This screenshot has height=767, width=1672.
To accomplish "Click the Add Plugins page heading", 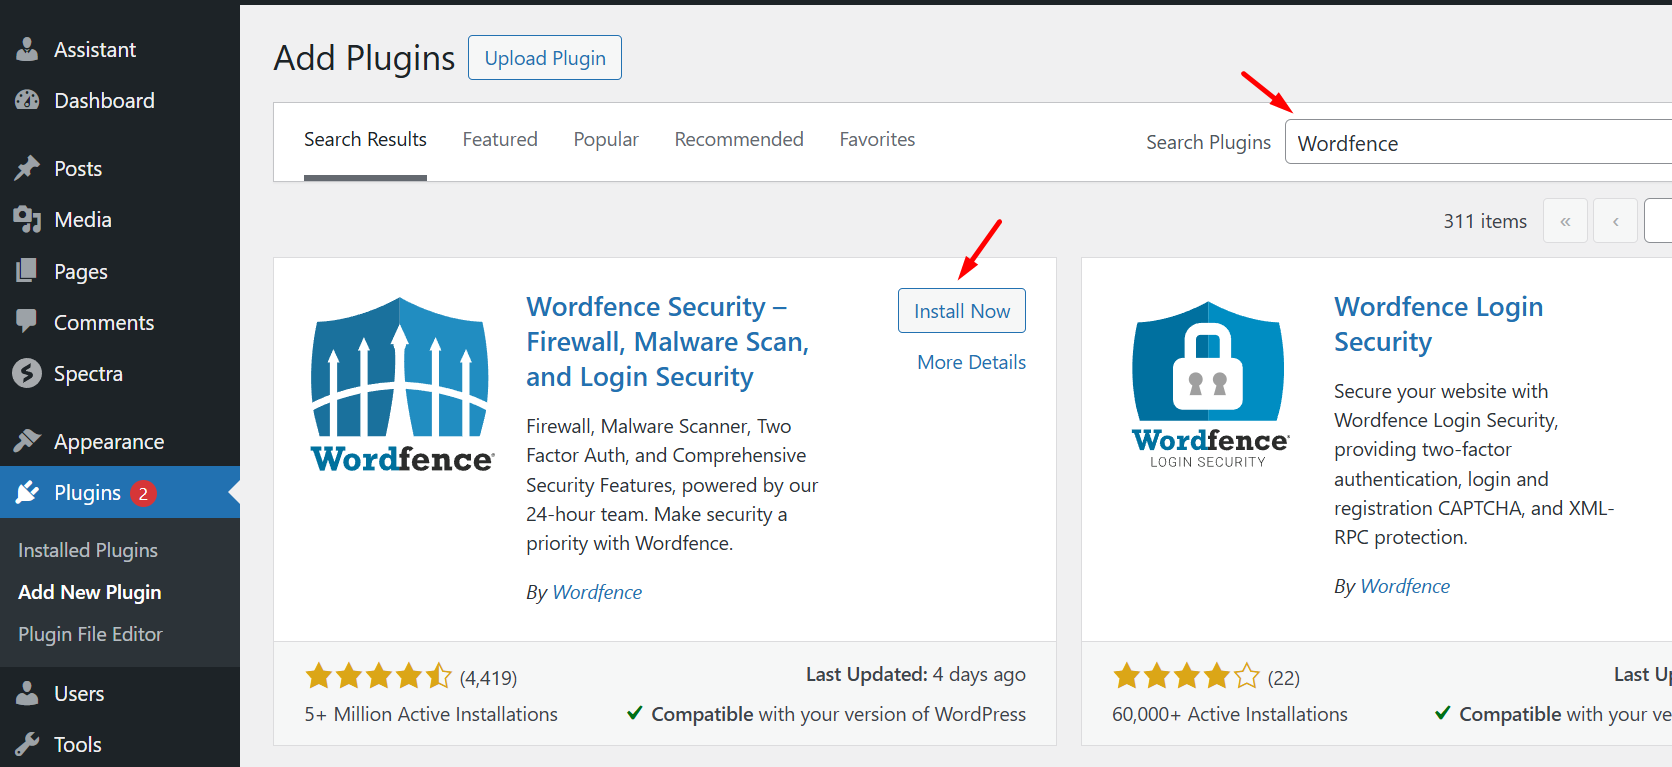I will 364,58.
